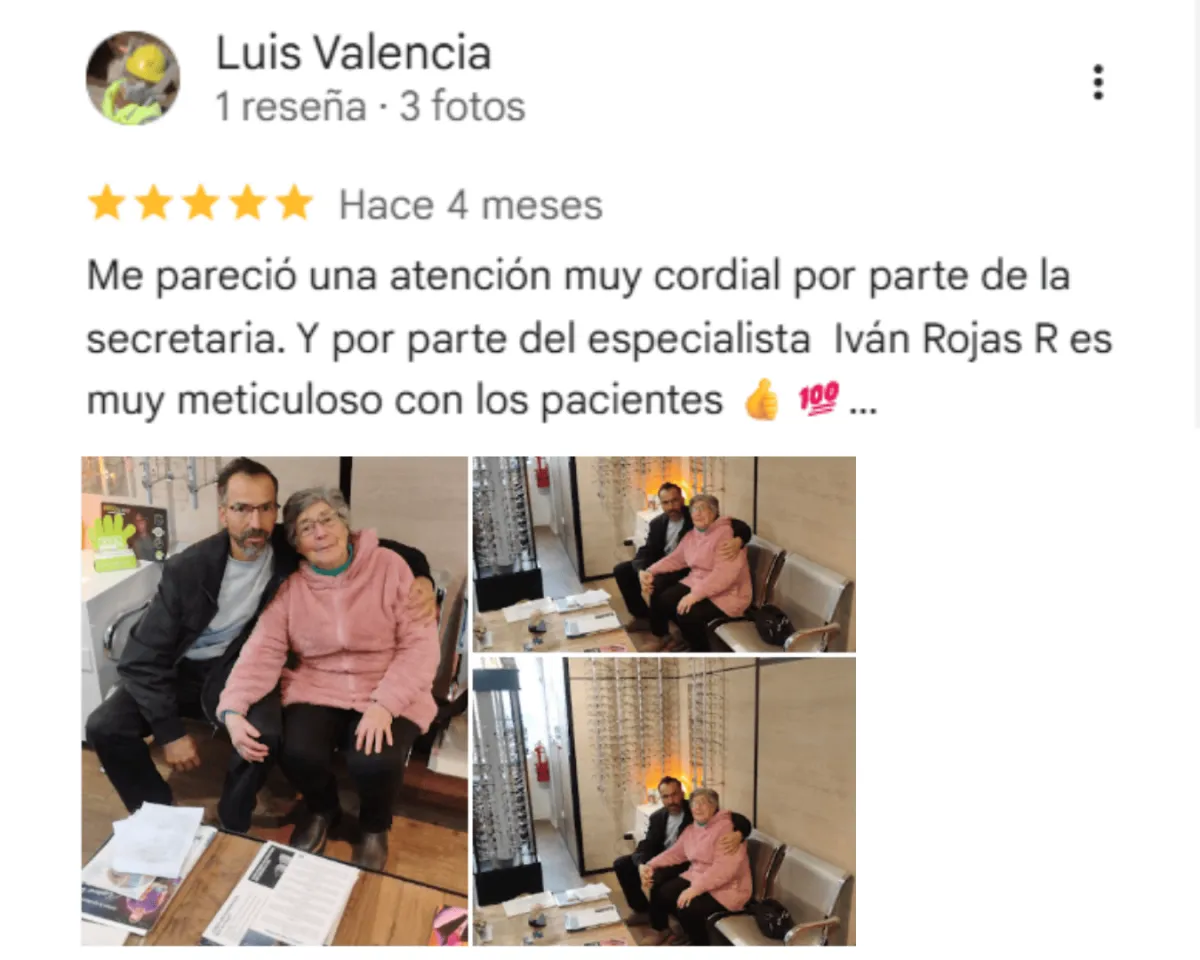Open the three-dot options menu

click(1098, 82)
